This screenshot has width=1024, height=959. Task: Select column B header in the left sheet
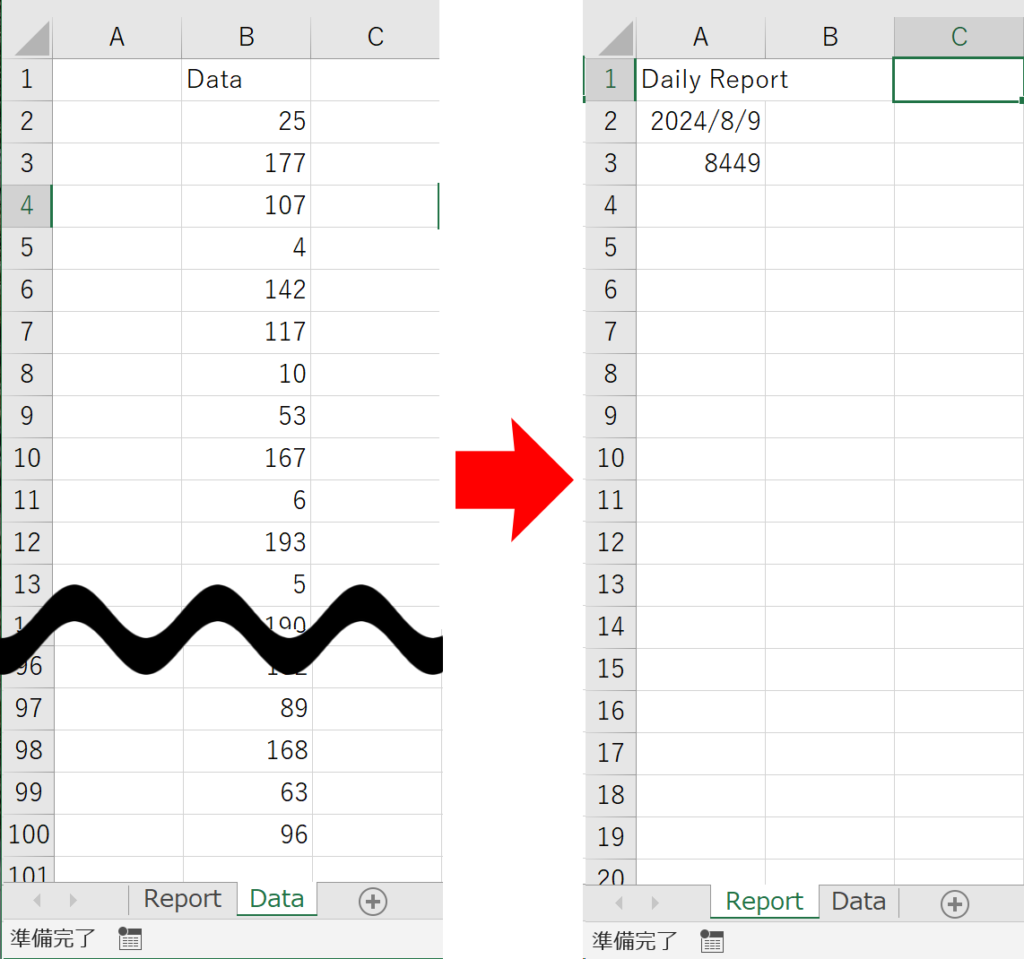tap(246, 37)
